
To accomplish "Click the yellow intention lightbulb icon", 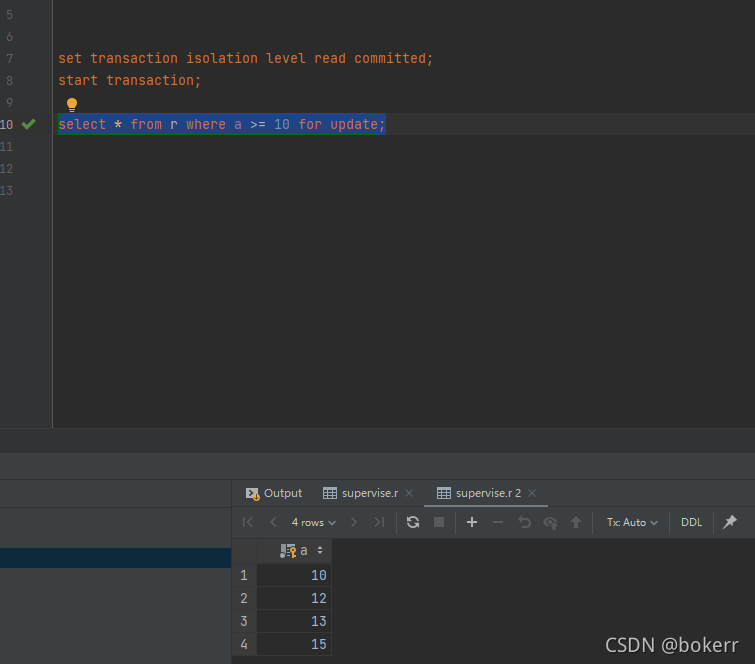I will coord(72,104).
